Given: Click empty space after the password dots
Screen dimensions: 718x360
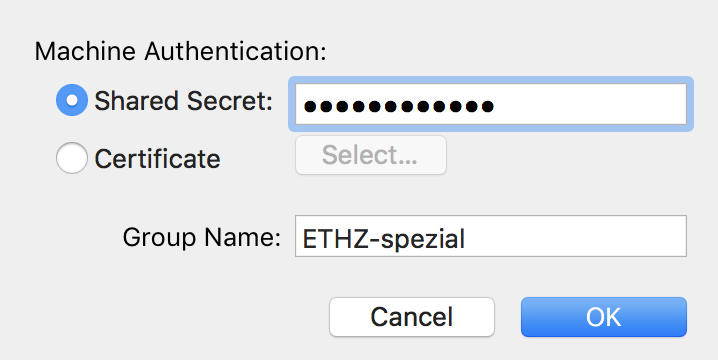Looking at the screenshot, I should click(591, 104).
